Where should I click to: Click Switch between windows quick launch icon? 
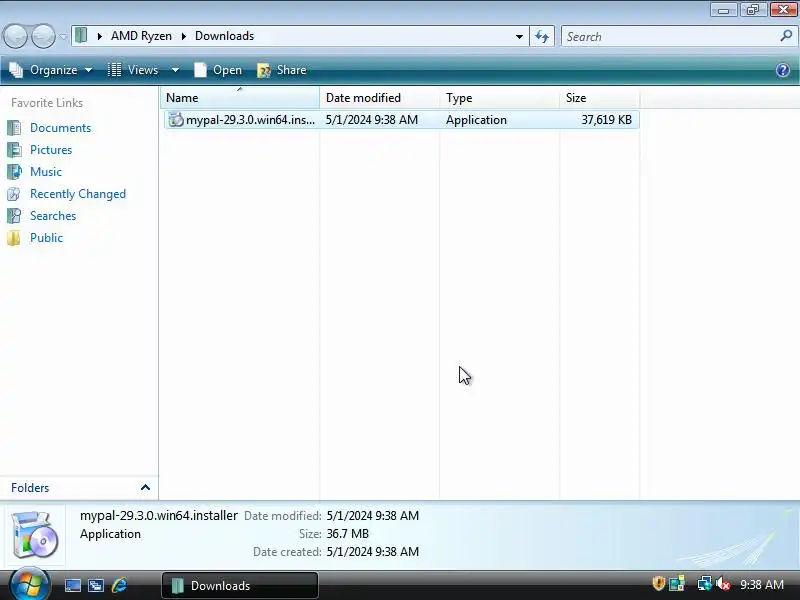coord(96,585)
